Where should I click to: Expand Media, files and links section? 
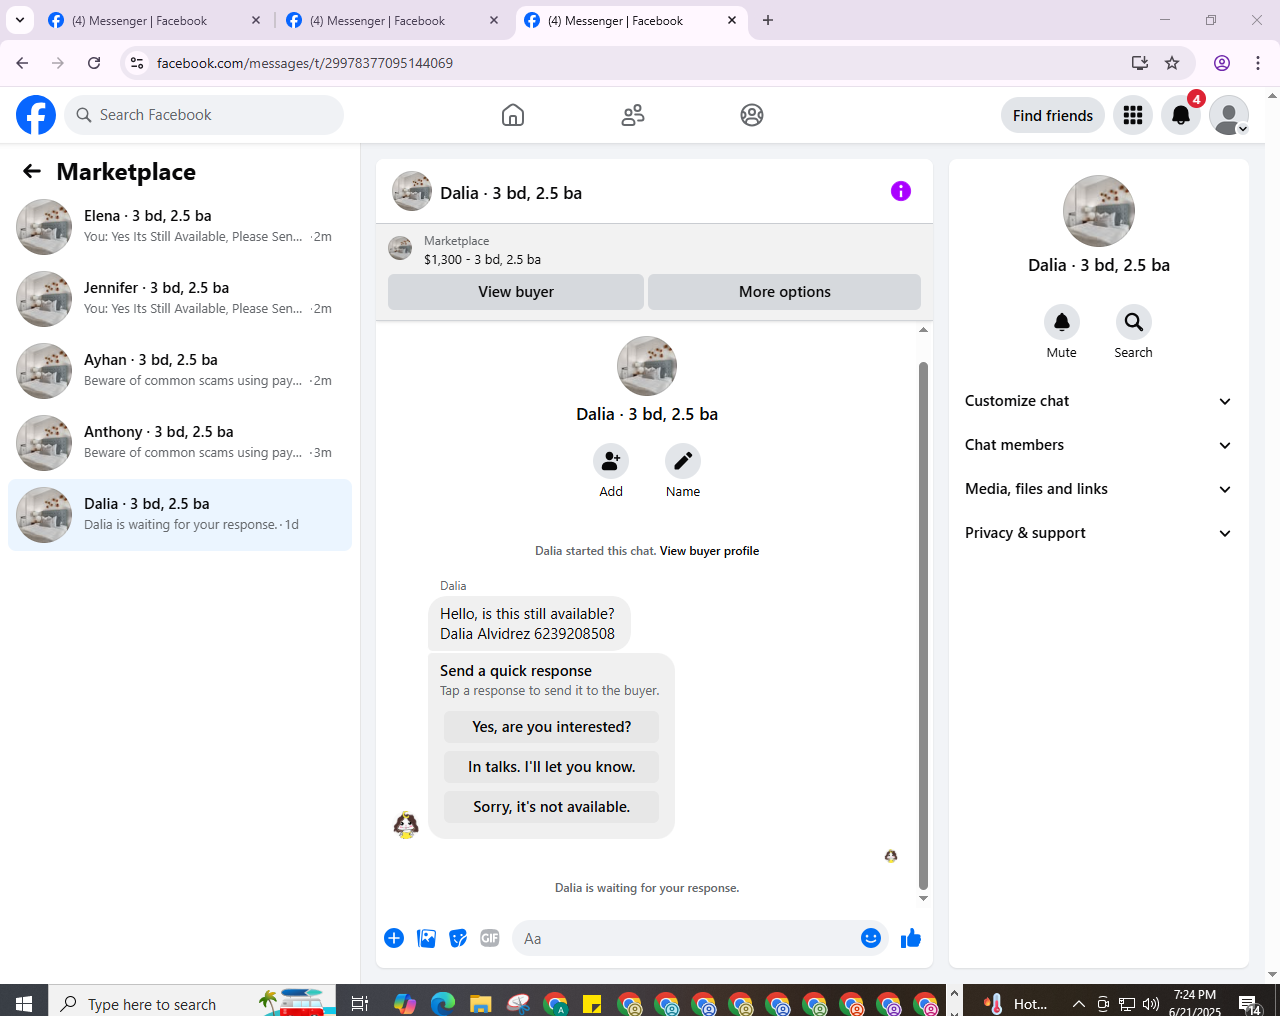tap(1098, 489)
